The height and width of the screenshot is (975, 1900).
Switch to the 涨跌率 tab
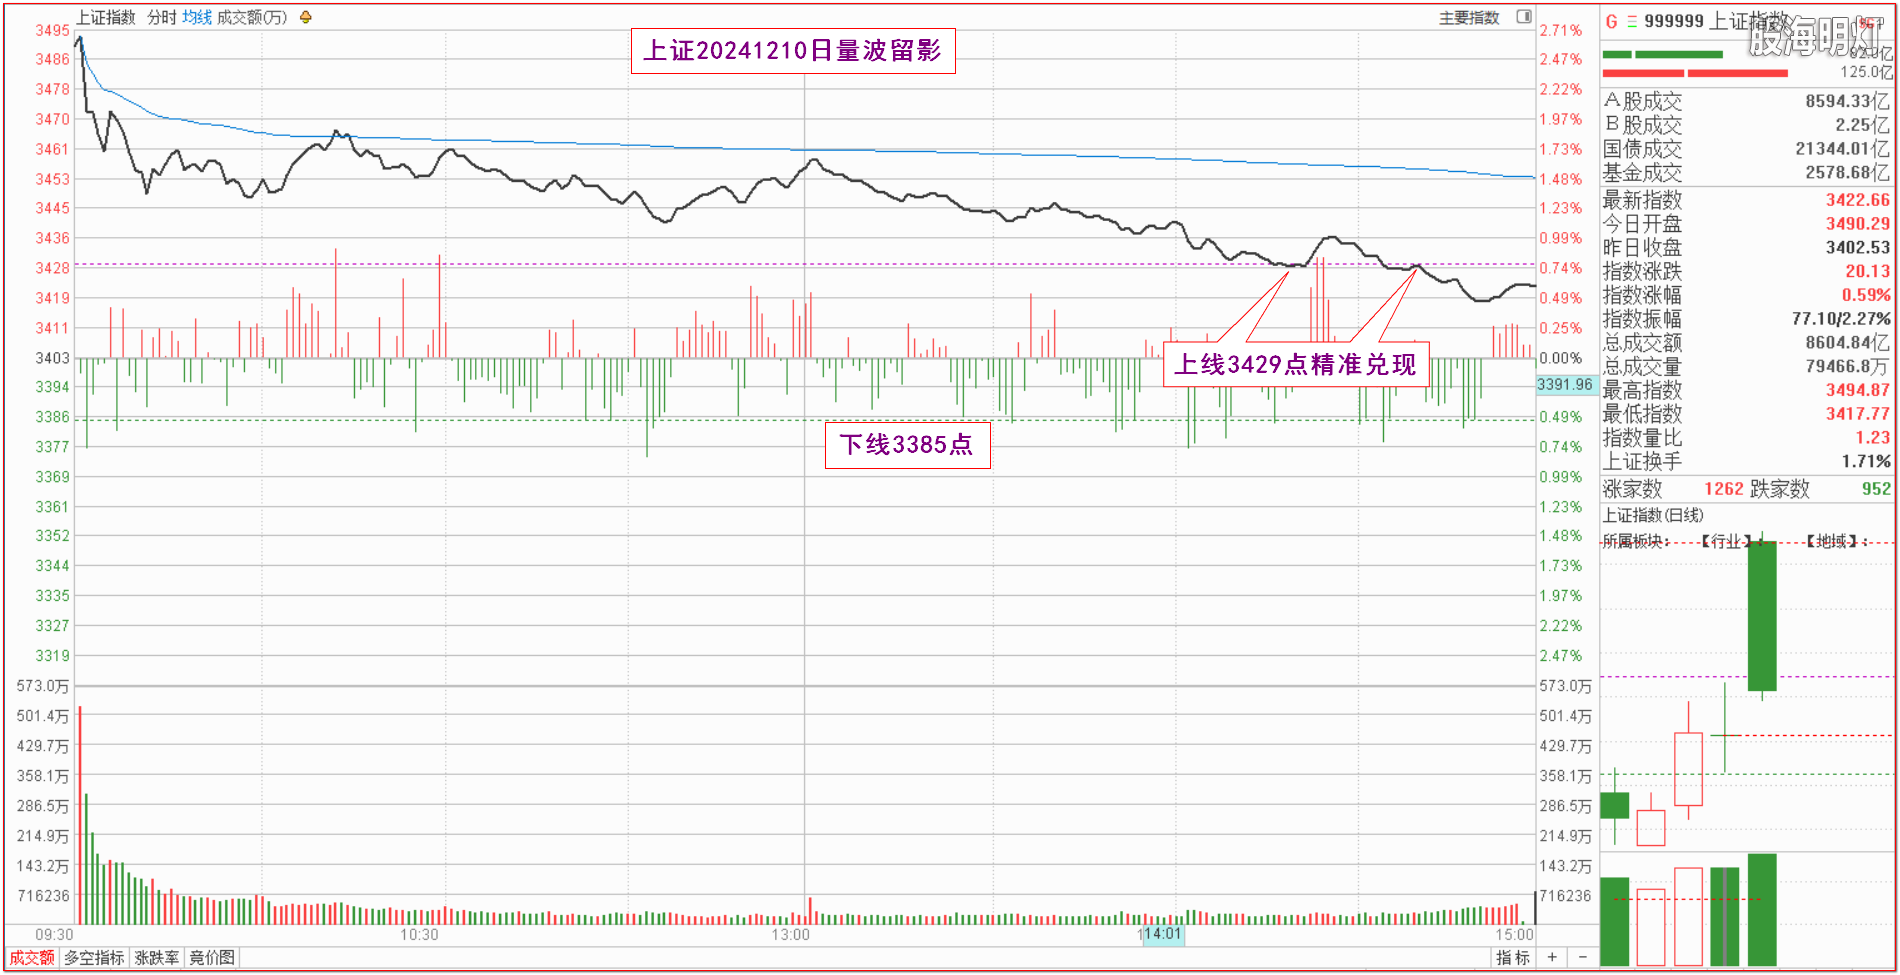point(157,958)
